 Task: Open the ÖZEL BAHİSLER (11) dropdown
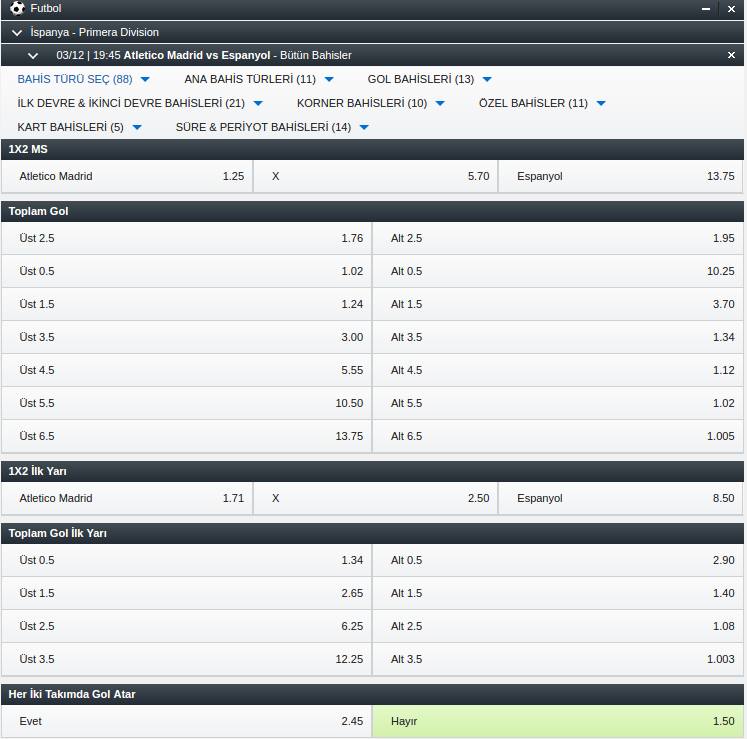coord(542,103)
